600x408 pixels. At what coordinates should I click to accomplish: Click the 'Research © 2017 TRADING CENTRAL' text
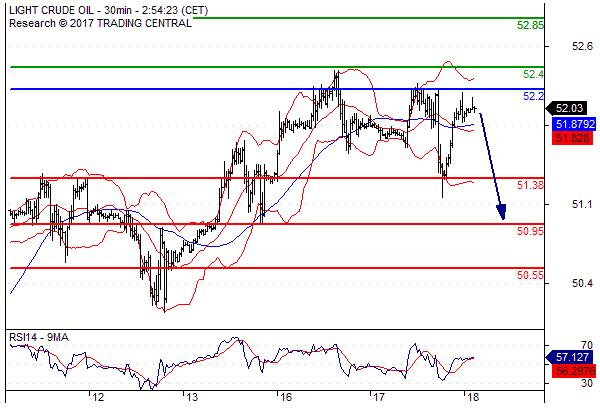click(x=100, y=23)
